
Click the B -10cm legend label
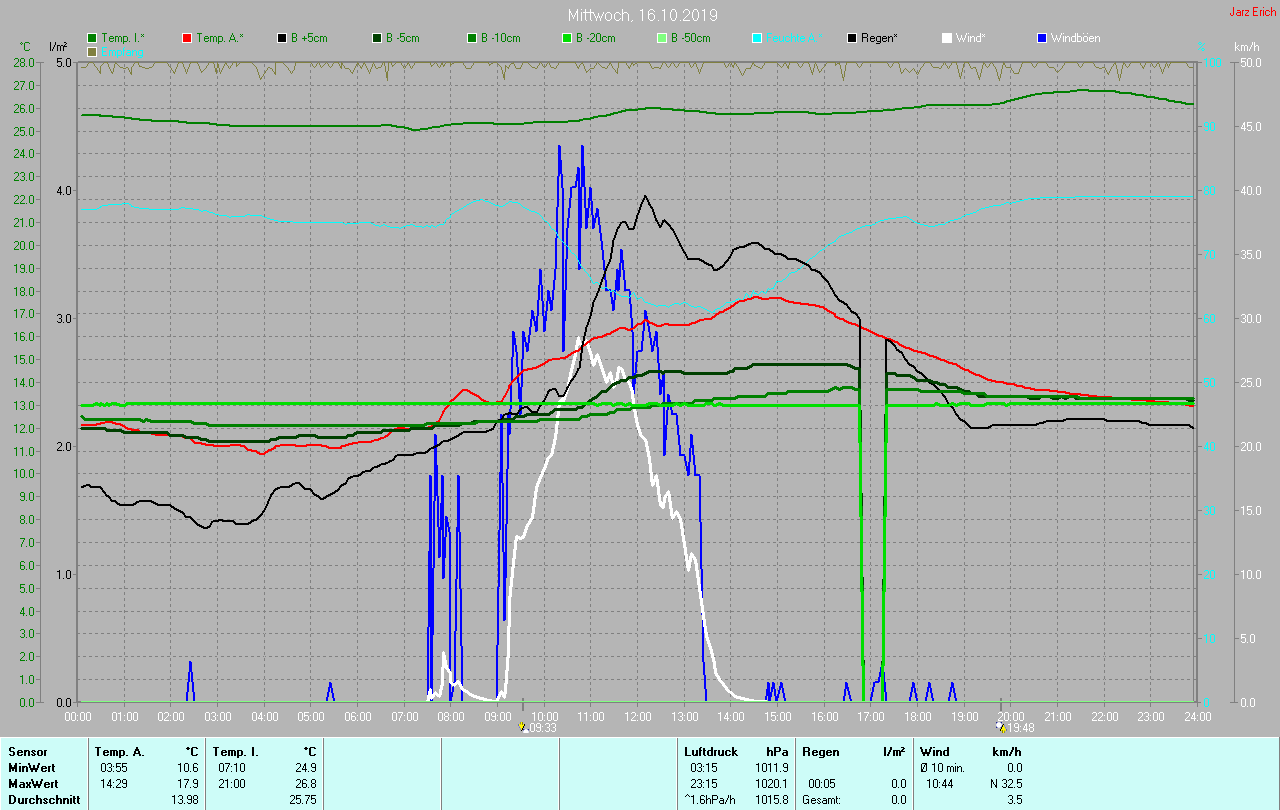coord(500,38)
